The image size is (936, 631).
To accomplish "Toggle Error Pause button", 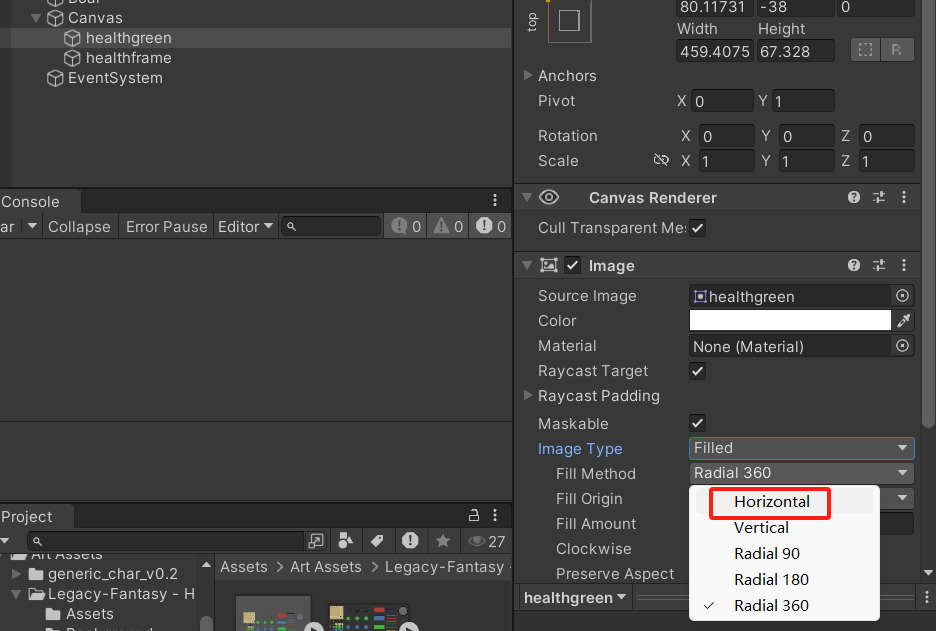I will [x=167, y=227].
